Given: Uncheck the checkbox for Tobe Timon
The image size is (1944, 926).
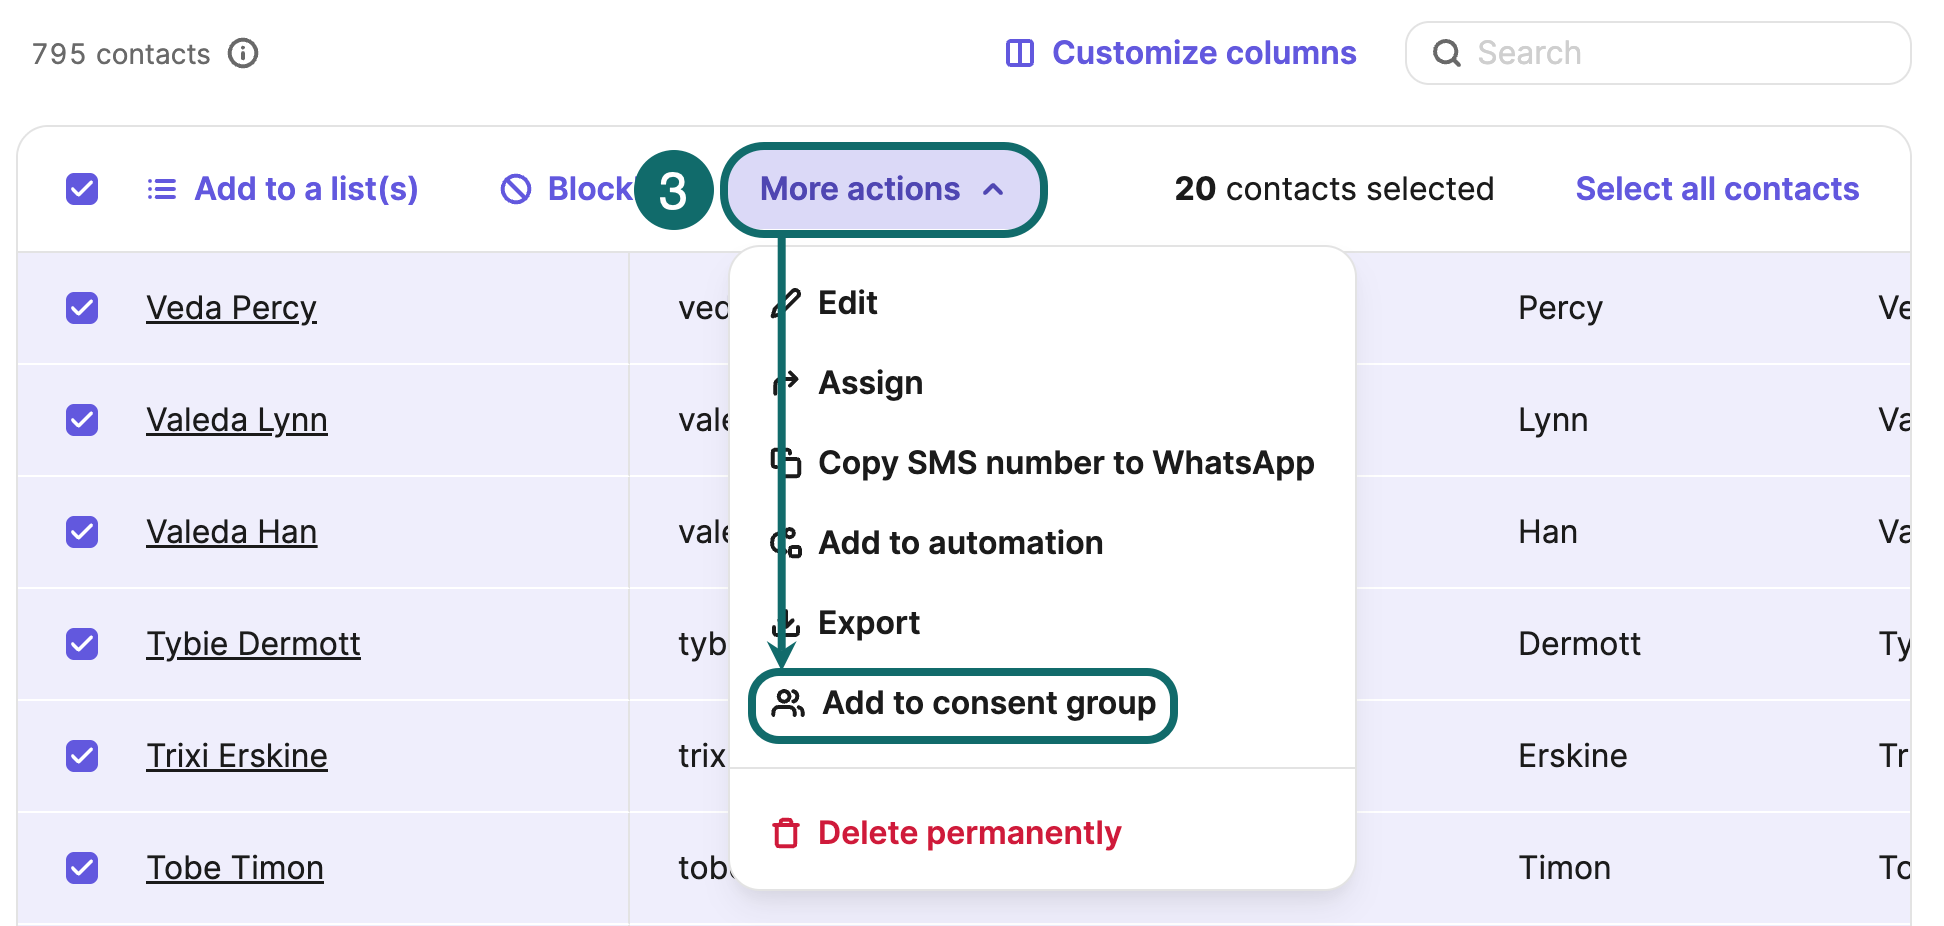Looking at the screenshot, I should click(82, 868).
